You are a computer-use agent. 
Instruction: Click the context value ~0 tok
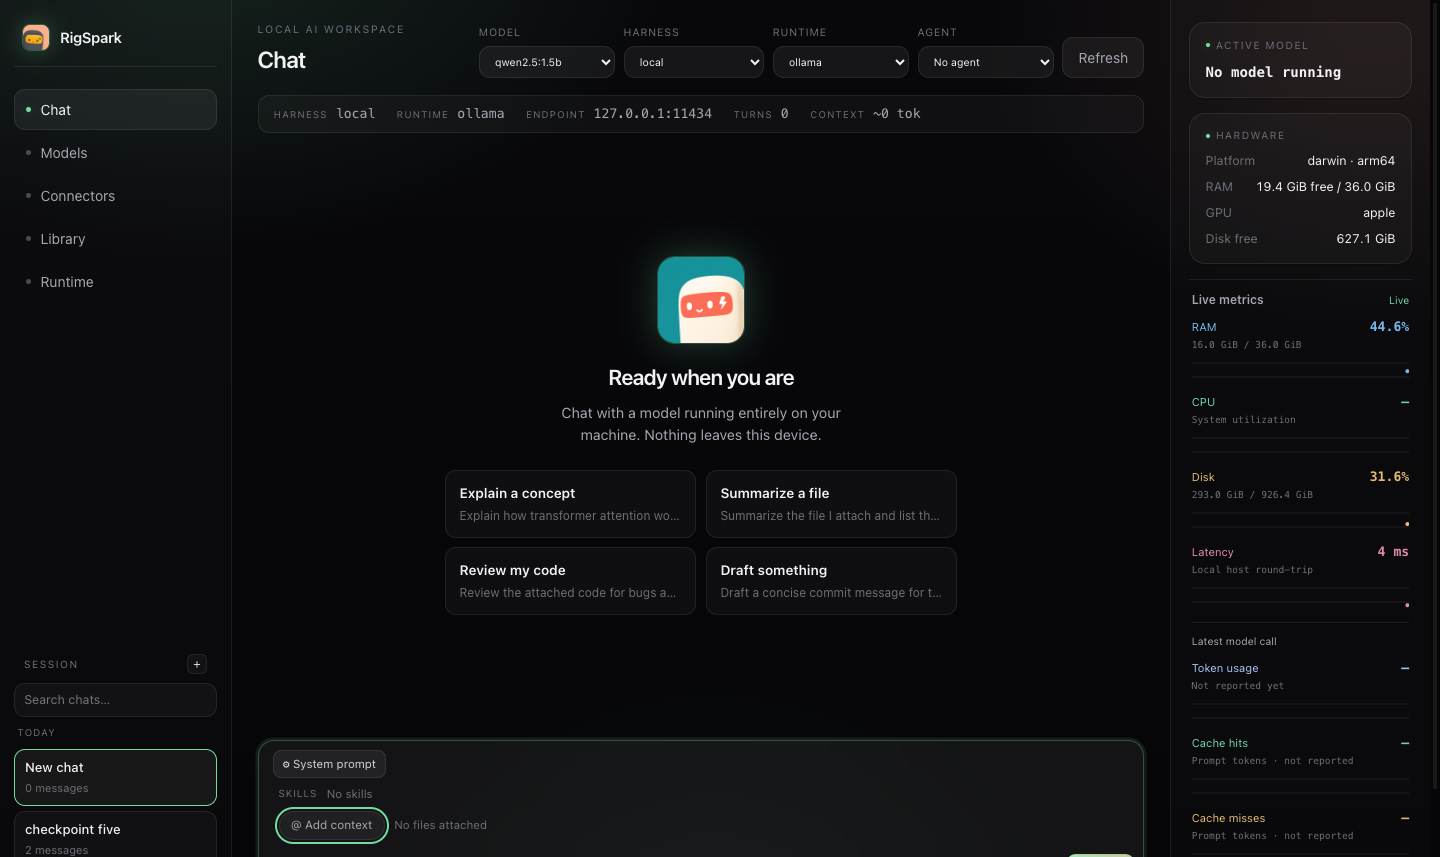(x=897, y=114)
